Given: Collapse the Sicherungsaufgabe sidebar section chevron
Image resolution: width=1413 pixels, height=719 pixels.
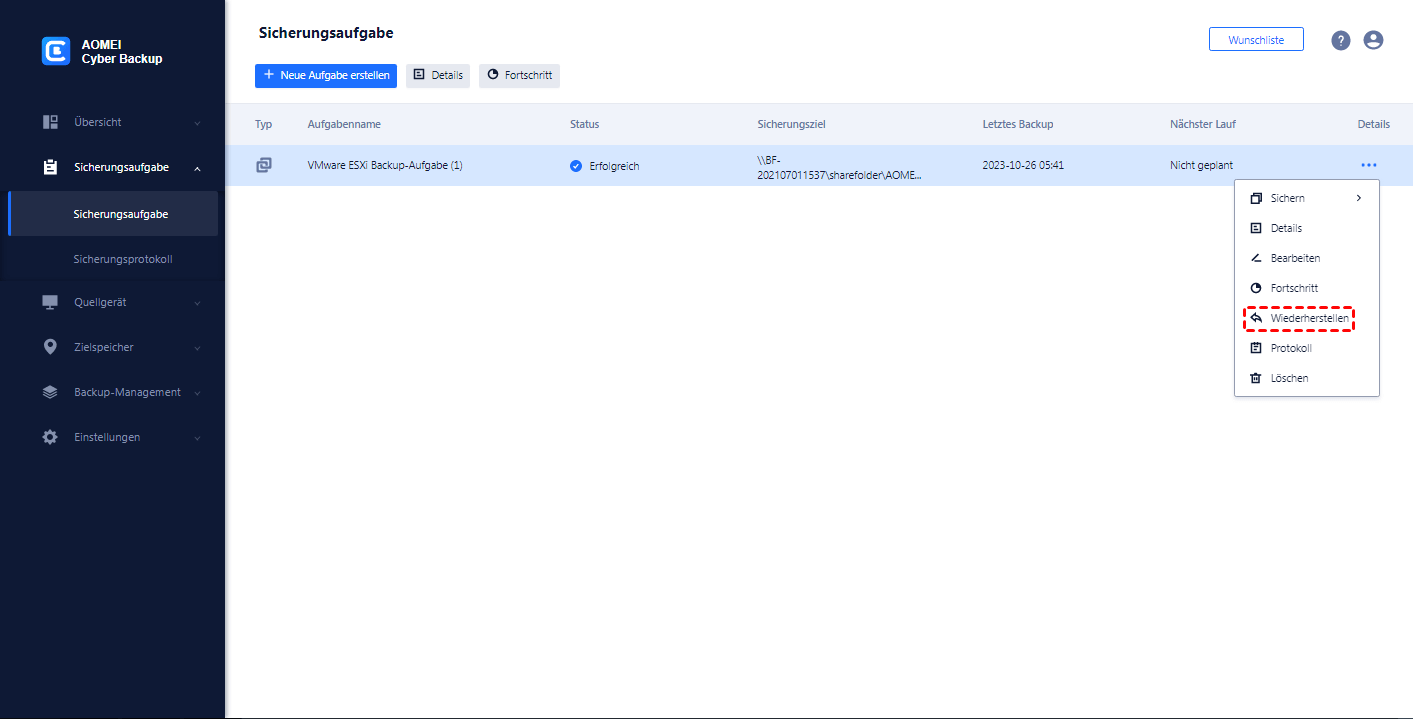Looking at the screenshot, I should 197,168.
